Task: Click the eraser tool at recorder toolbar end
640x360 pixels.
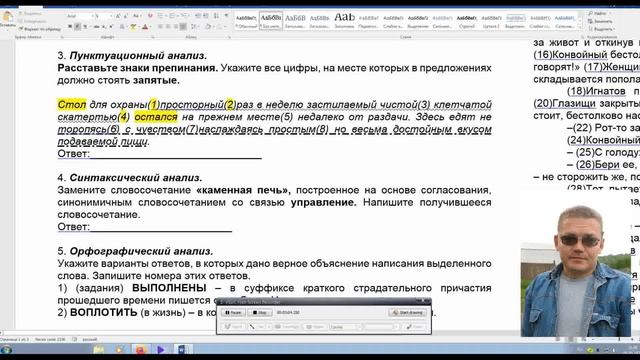Action: coord(414,327)
